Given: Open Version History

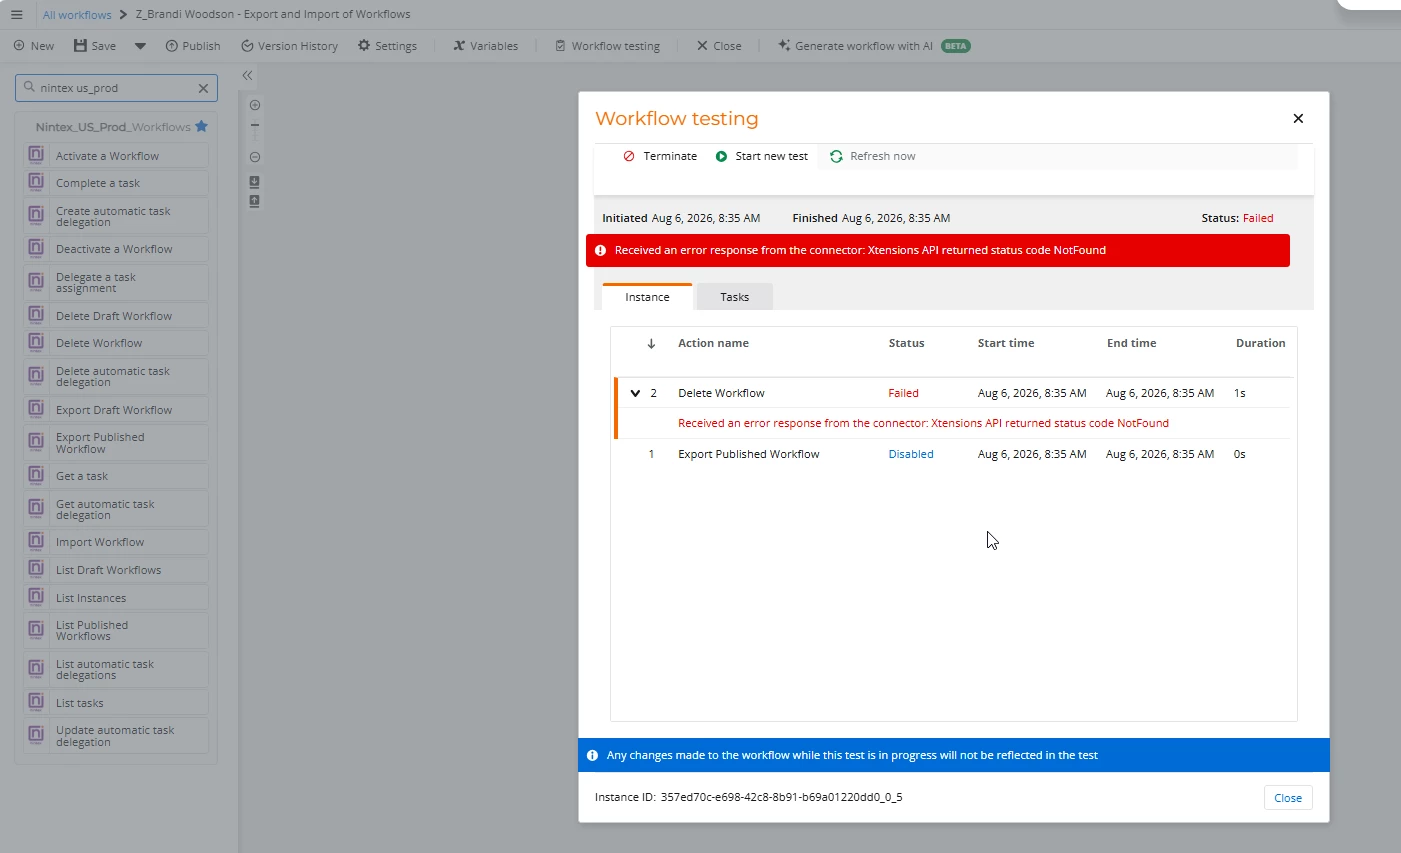Looking at the screenshot, I should 289,46.
